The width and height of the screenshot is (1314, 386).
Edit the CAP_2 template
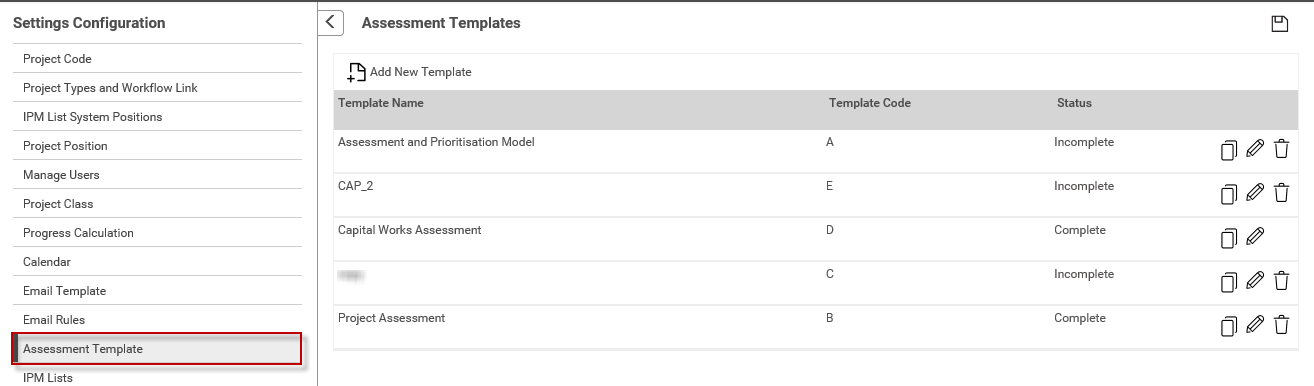coord(1255,193)
